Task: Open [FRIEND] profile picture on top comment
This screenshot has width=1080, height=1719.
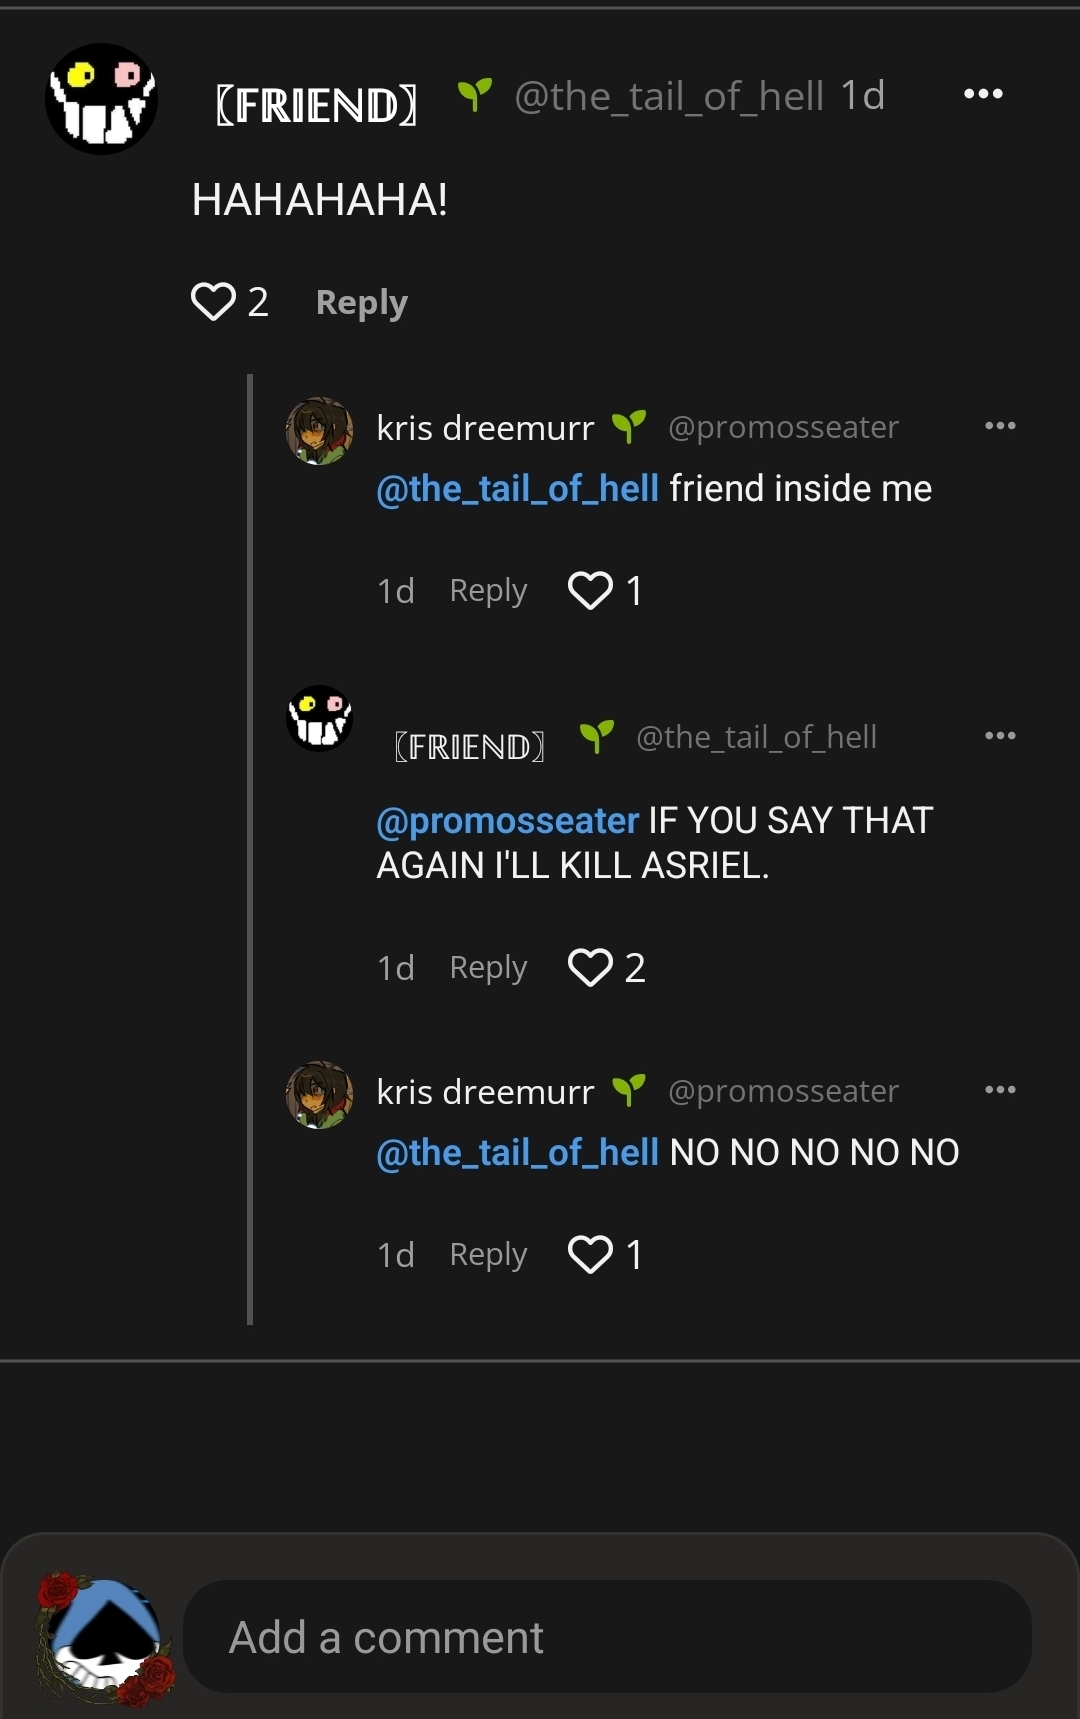Action: tap(101, 99)
